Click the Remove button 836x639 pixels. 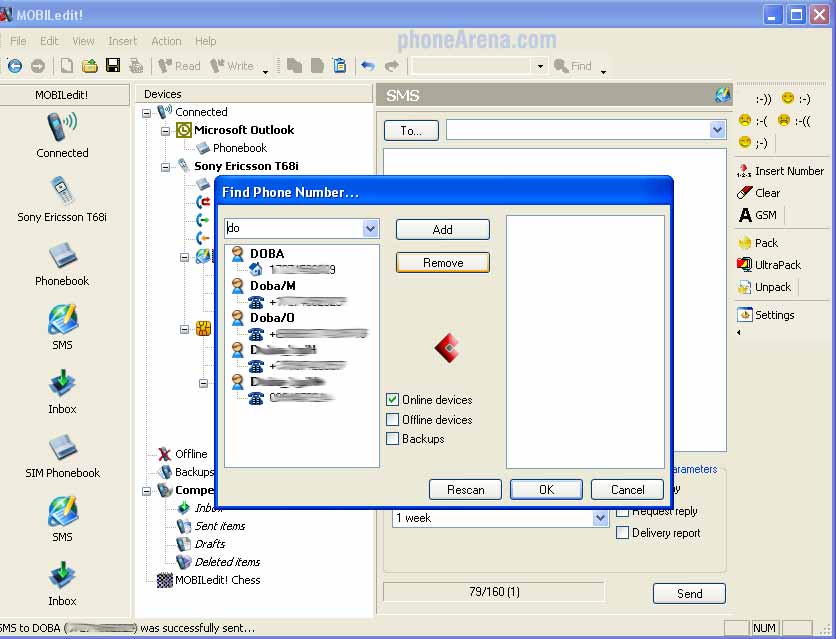[x=443, y=263]
